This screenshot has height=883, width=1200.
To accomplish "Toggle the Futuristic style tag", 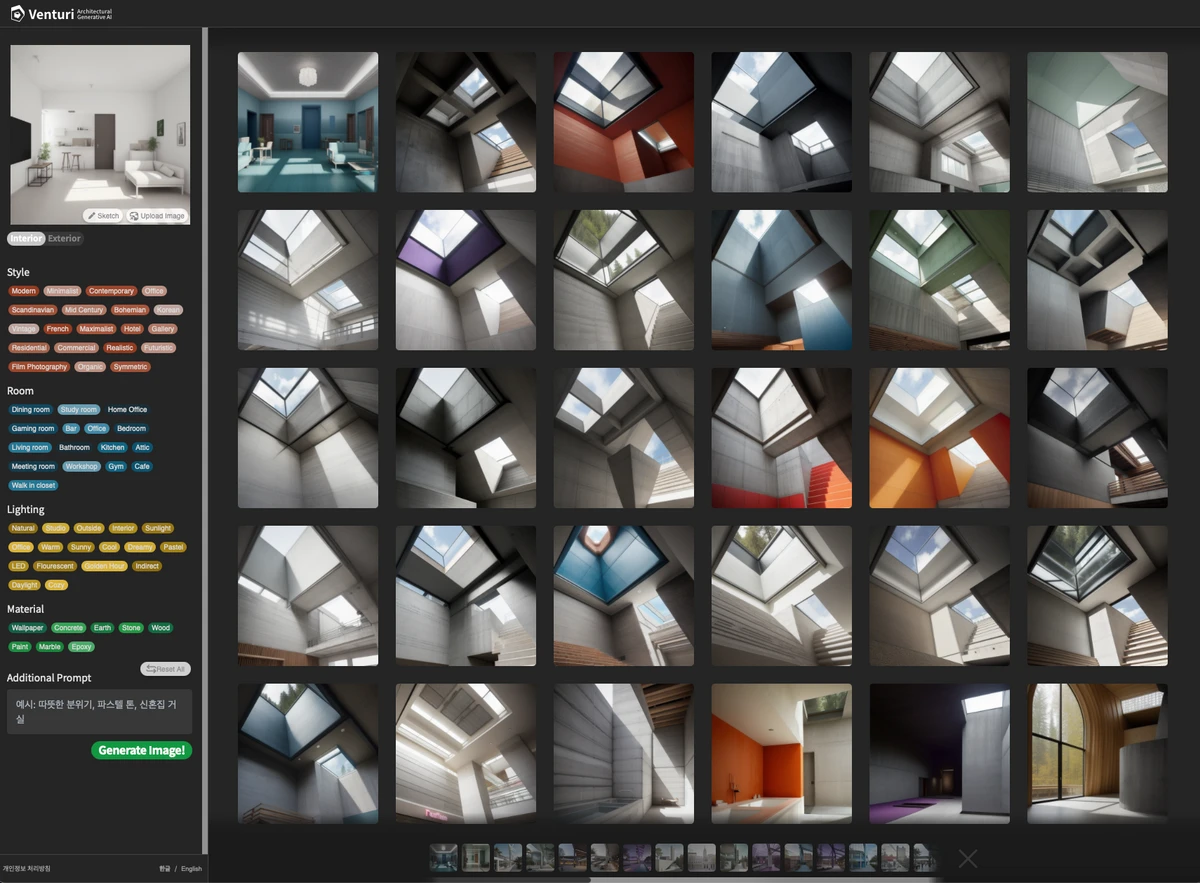I will pos(158,348).
